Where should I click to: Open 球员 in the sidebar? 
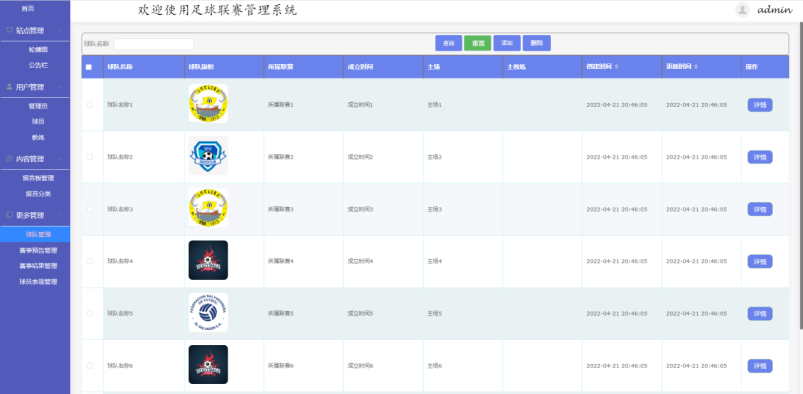click(x=38, y=121)
